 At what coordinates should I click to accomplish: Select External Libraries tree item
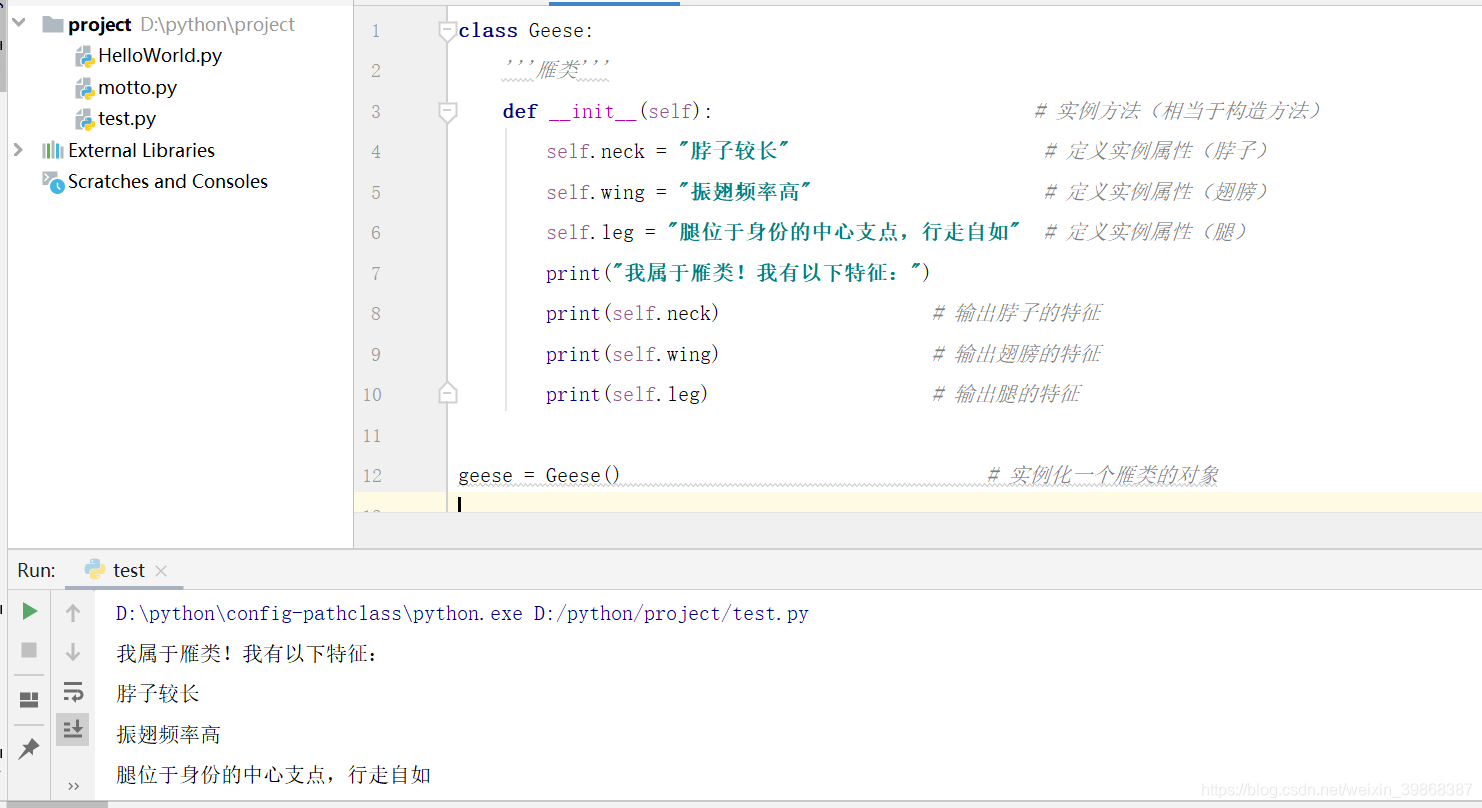[141, 150]
